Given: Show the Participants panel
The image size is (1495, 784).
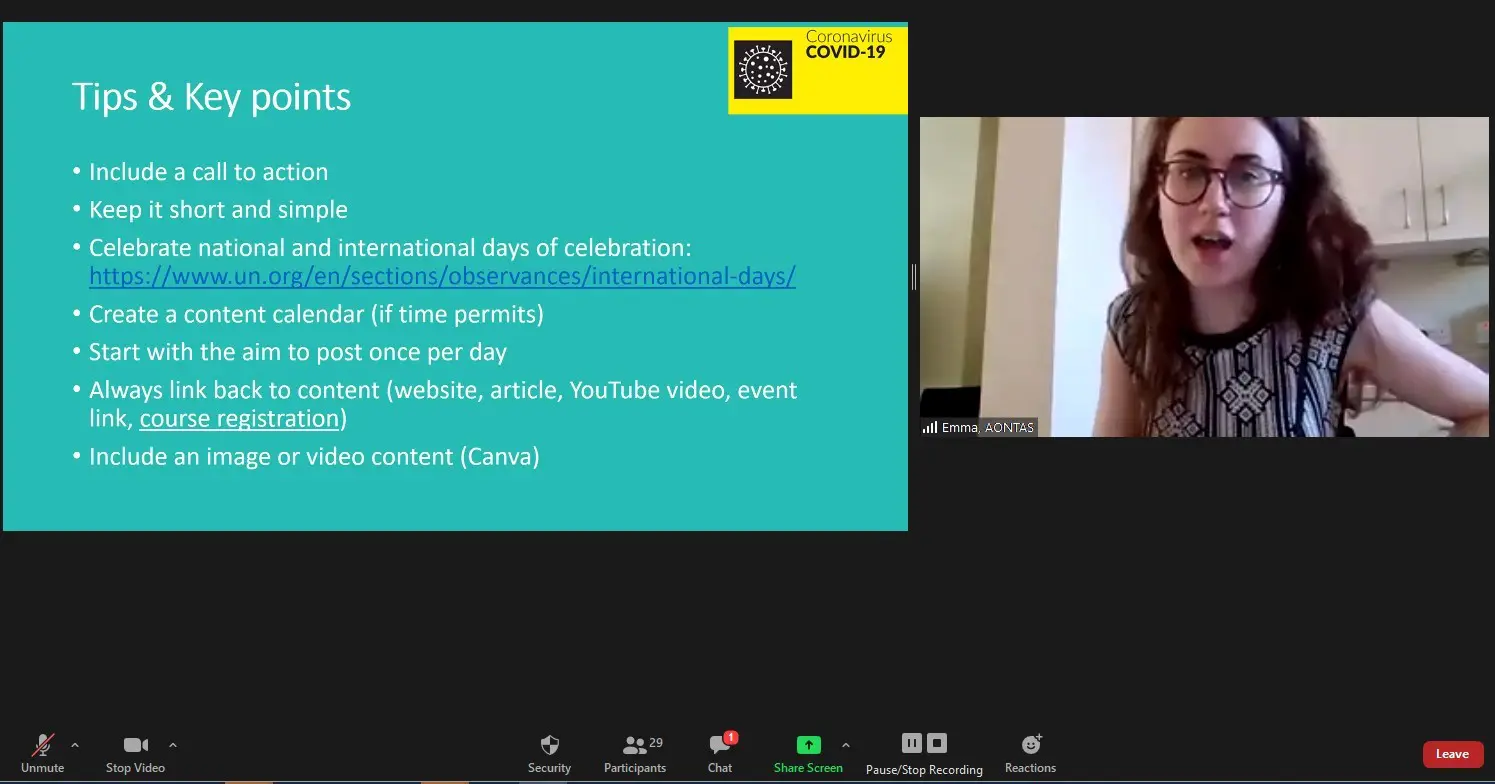Looking at the screenshot, I should pos(634,753).
